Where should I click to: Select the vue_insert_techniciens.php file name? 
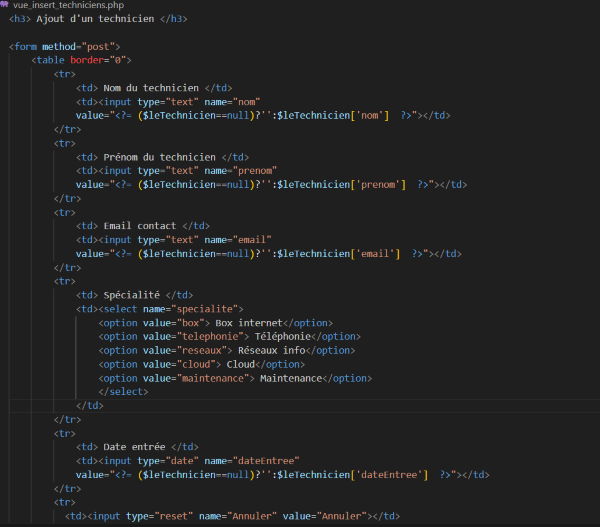pyautogui.click(x=68, y=5)
